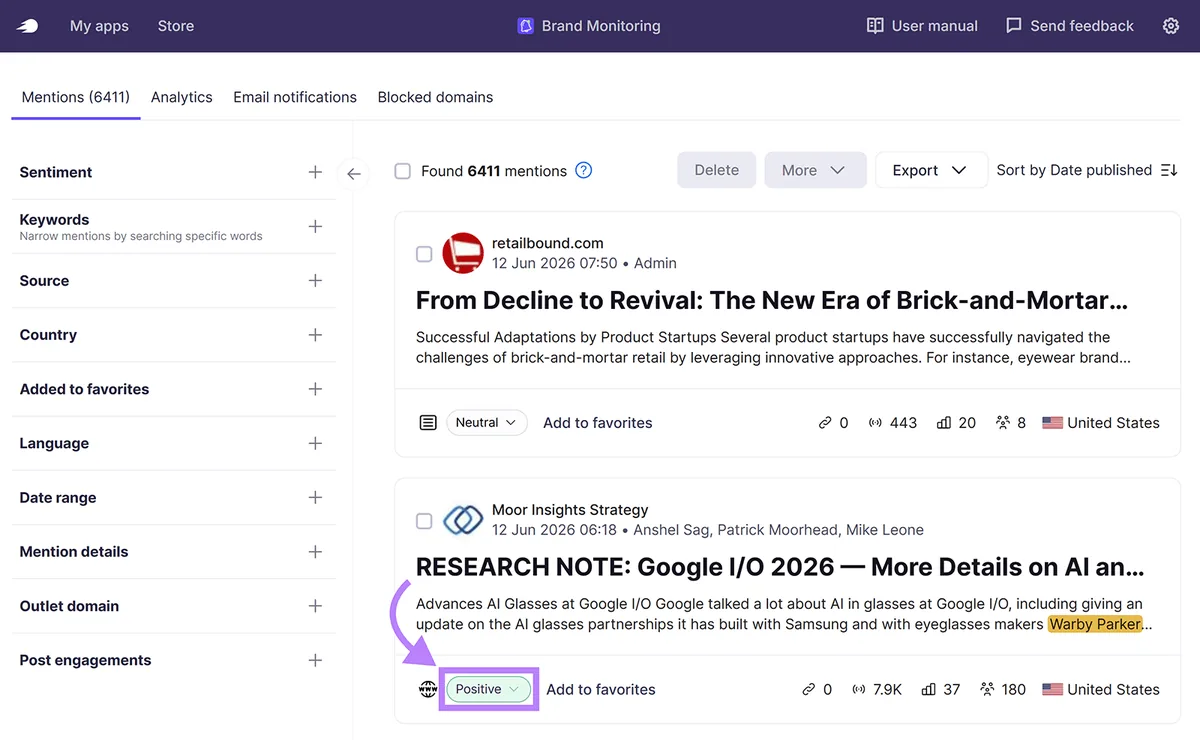The width and height of the screenshot is (1200, 740).
Task: Click the Moor Insights Strategy source name
Action: pyautogui.click(x=570, y=510)
